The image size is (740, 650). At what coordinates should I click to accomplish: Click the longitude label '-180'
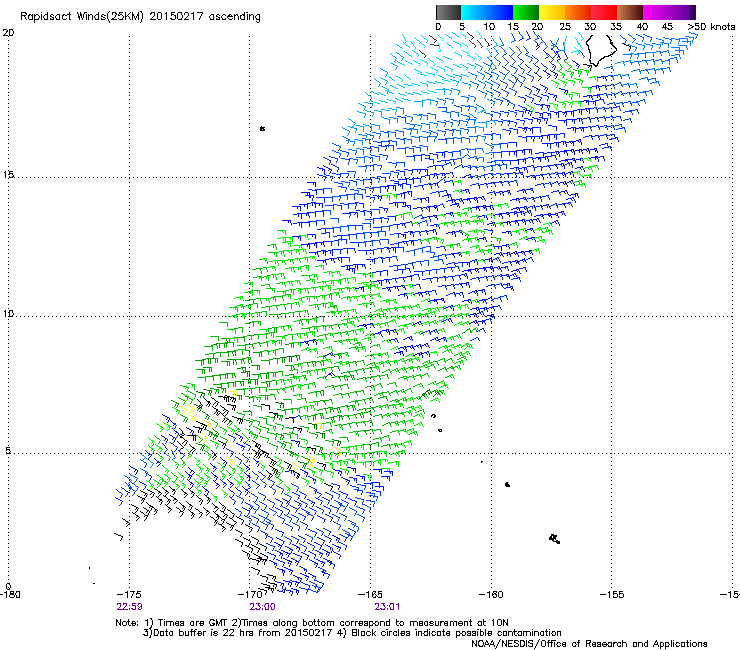(x=10, y=594)
